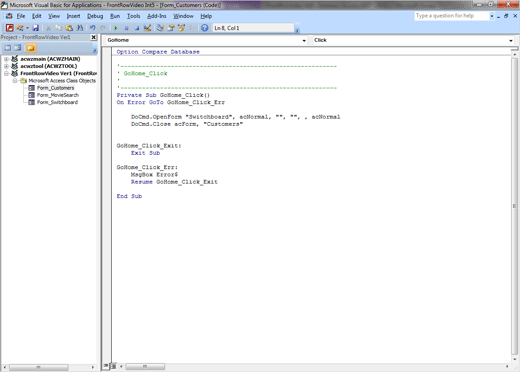520x372 pixels.
Task: Click the Project pane horizontal scrollbar thumb
Action: click(x=39, y=367)
